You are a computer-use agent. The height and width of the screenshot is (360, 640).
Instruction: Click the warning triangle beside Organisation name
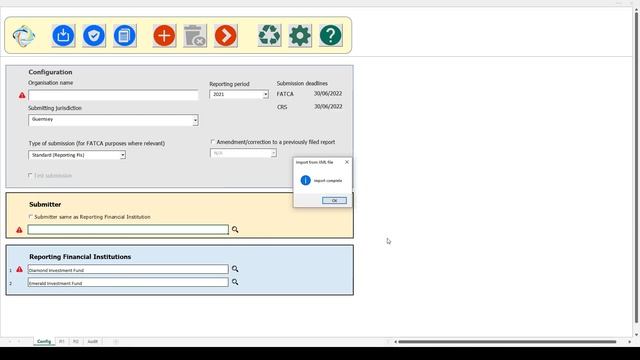[x=22, y=95]
